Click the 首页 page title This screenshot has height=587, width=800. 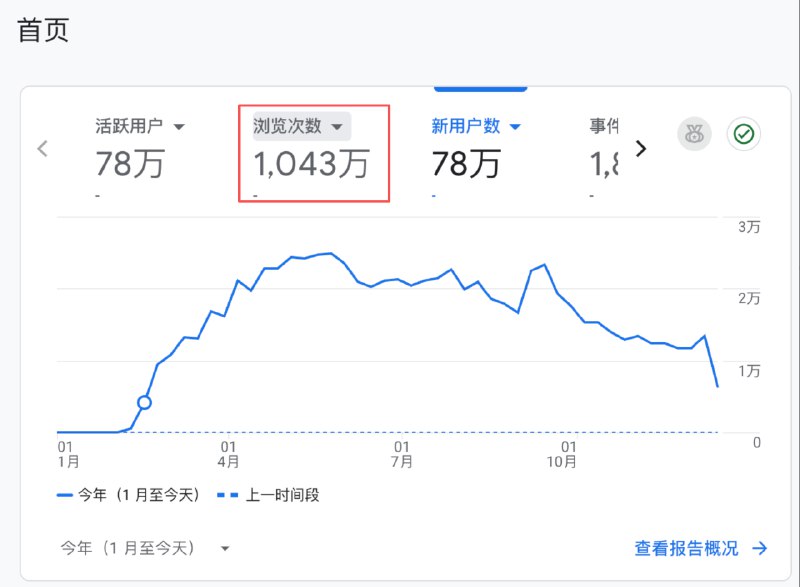(42, 31)
